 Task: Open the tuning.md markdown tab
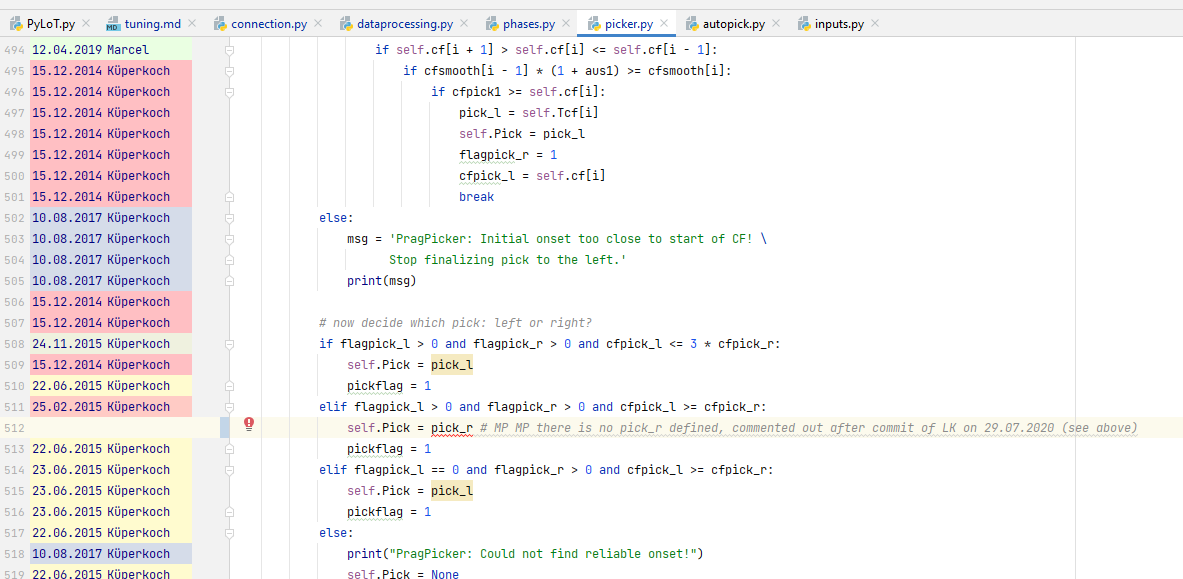coord(150,24)
